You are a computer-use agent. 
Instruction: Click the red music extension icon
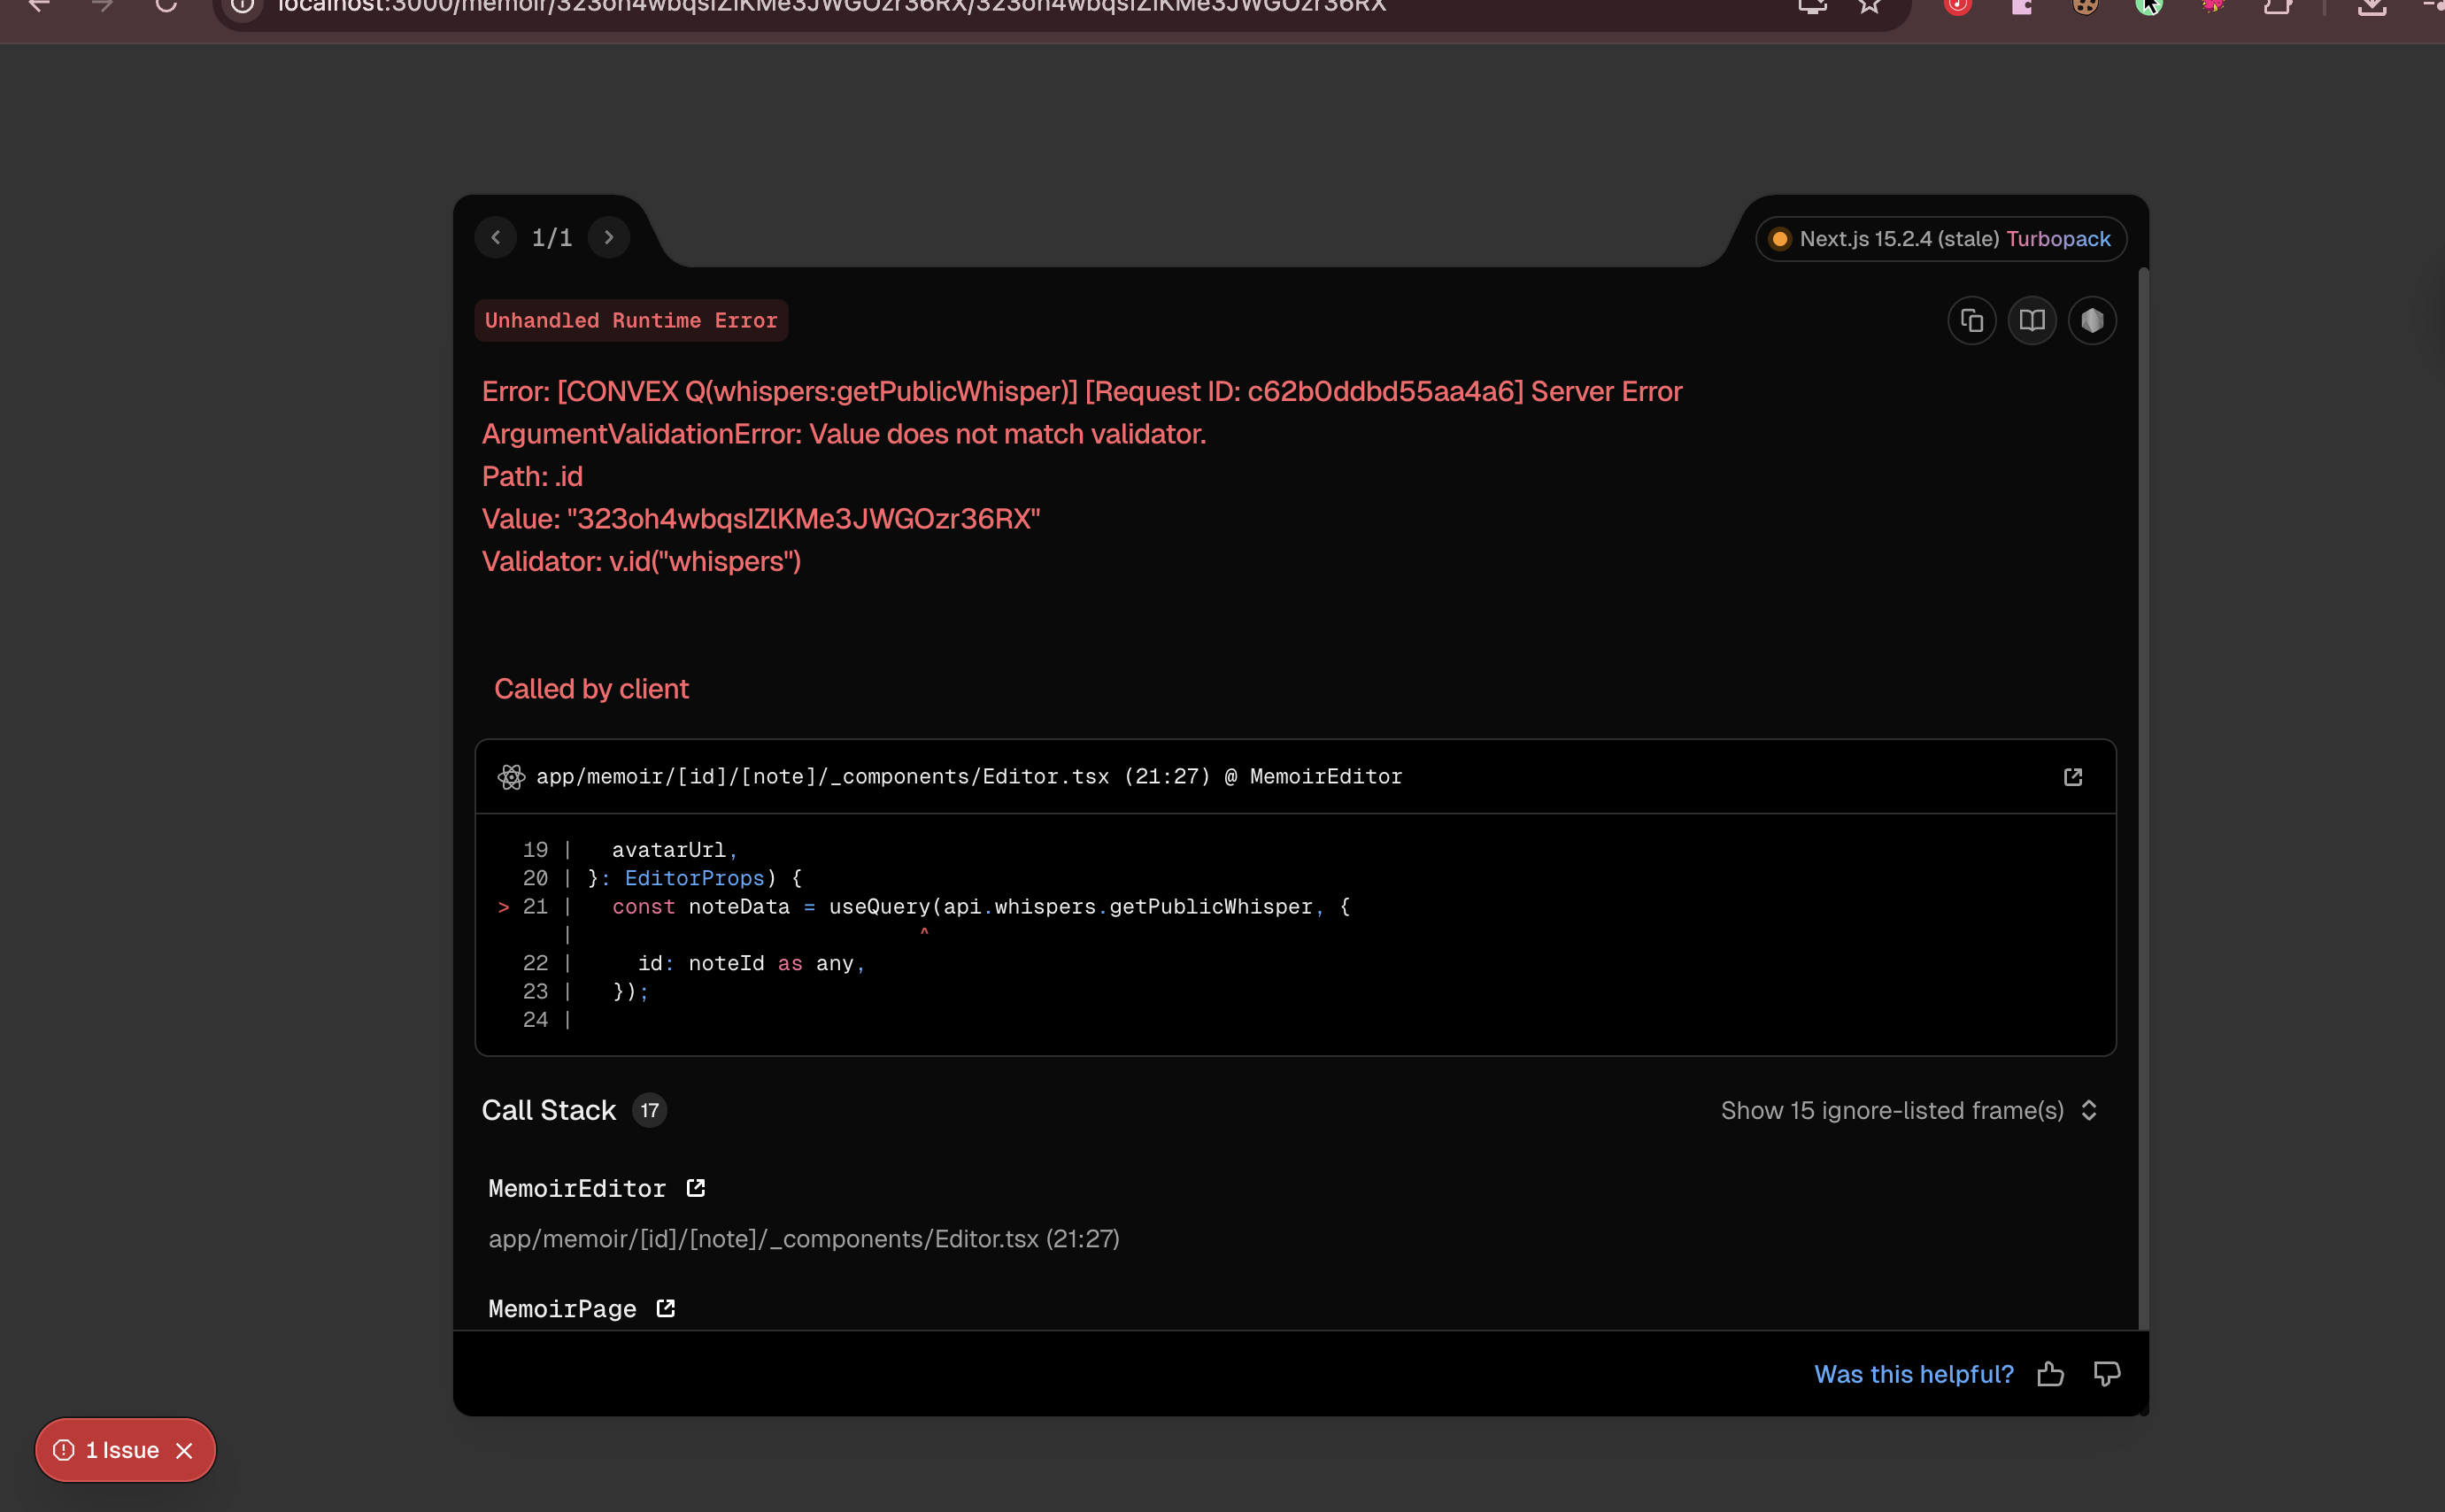click(x=1957, y=6)
